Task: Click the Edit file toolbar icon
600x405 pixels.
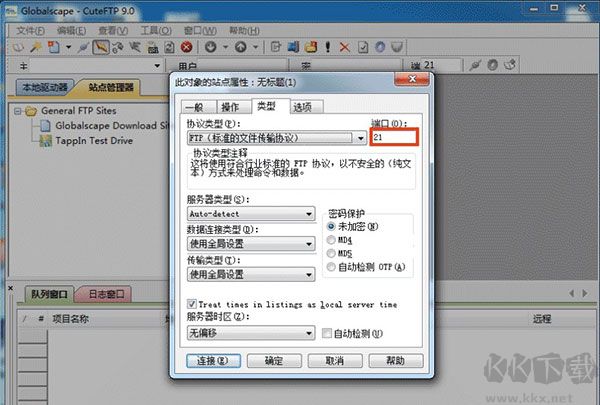Action: pos(276,47)
